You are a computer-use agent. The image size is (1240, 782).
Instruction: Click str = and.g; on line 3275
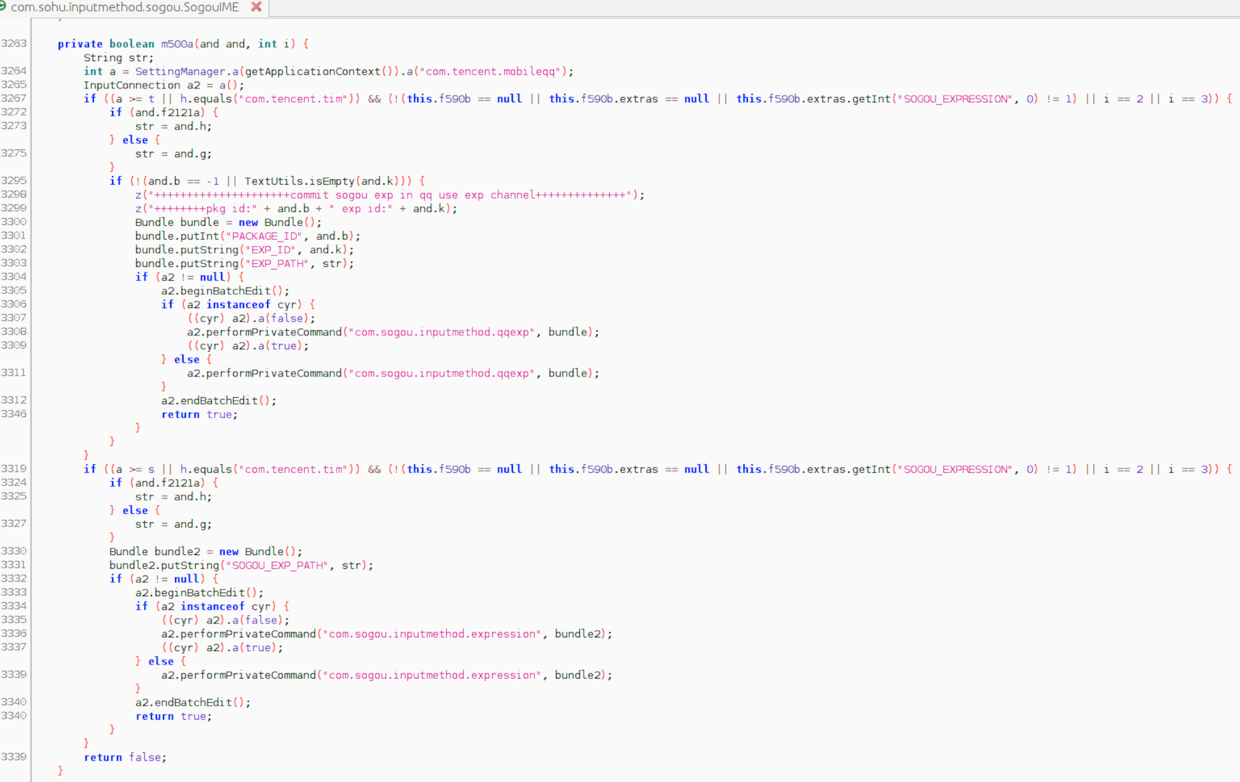(174, 154)
